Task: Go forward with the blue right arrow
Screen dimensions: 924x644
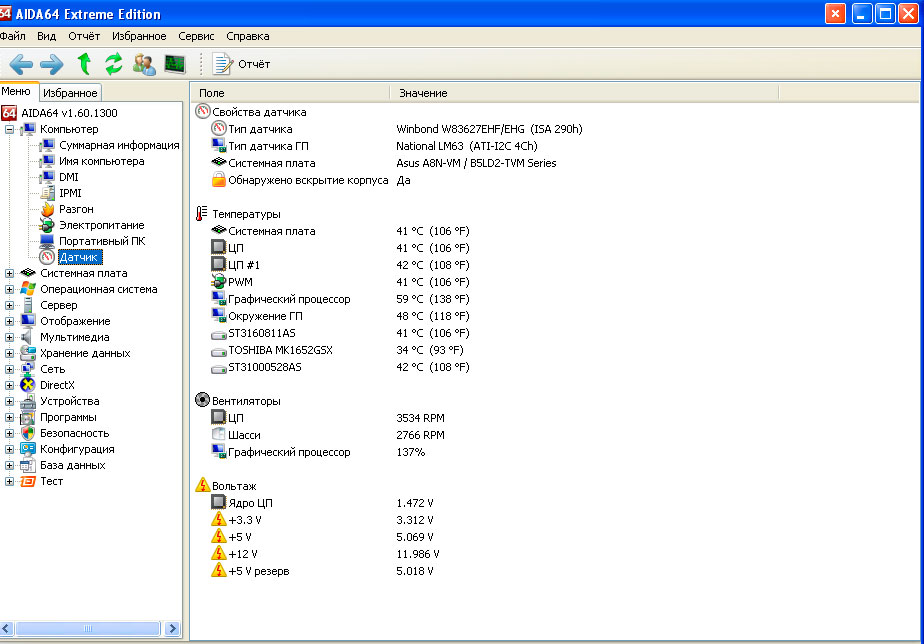Action: click(52, 64)
